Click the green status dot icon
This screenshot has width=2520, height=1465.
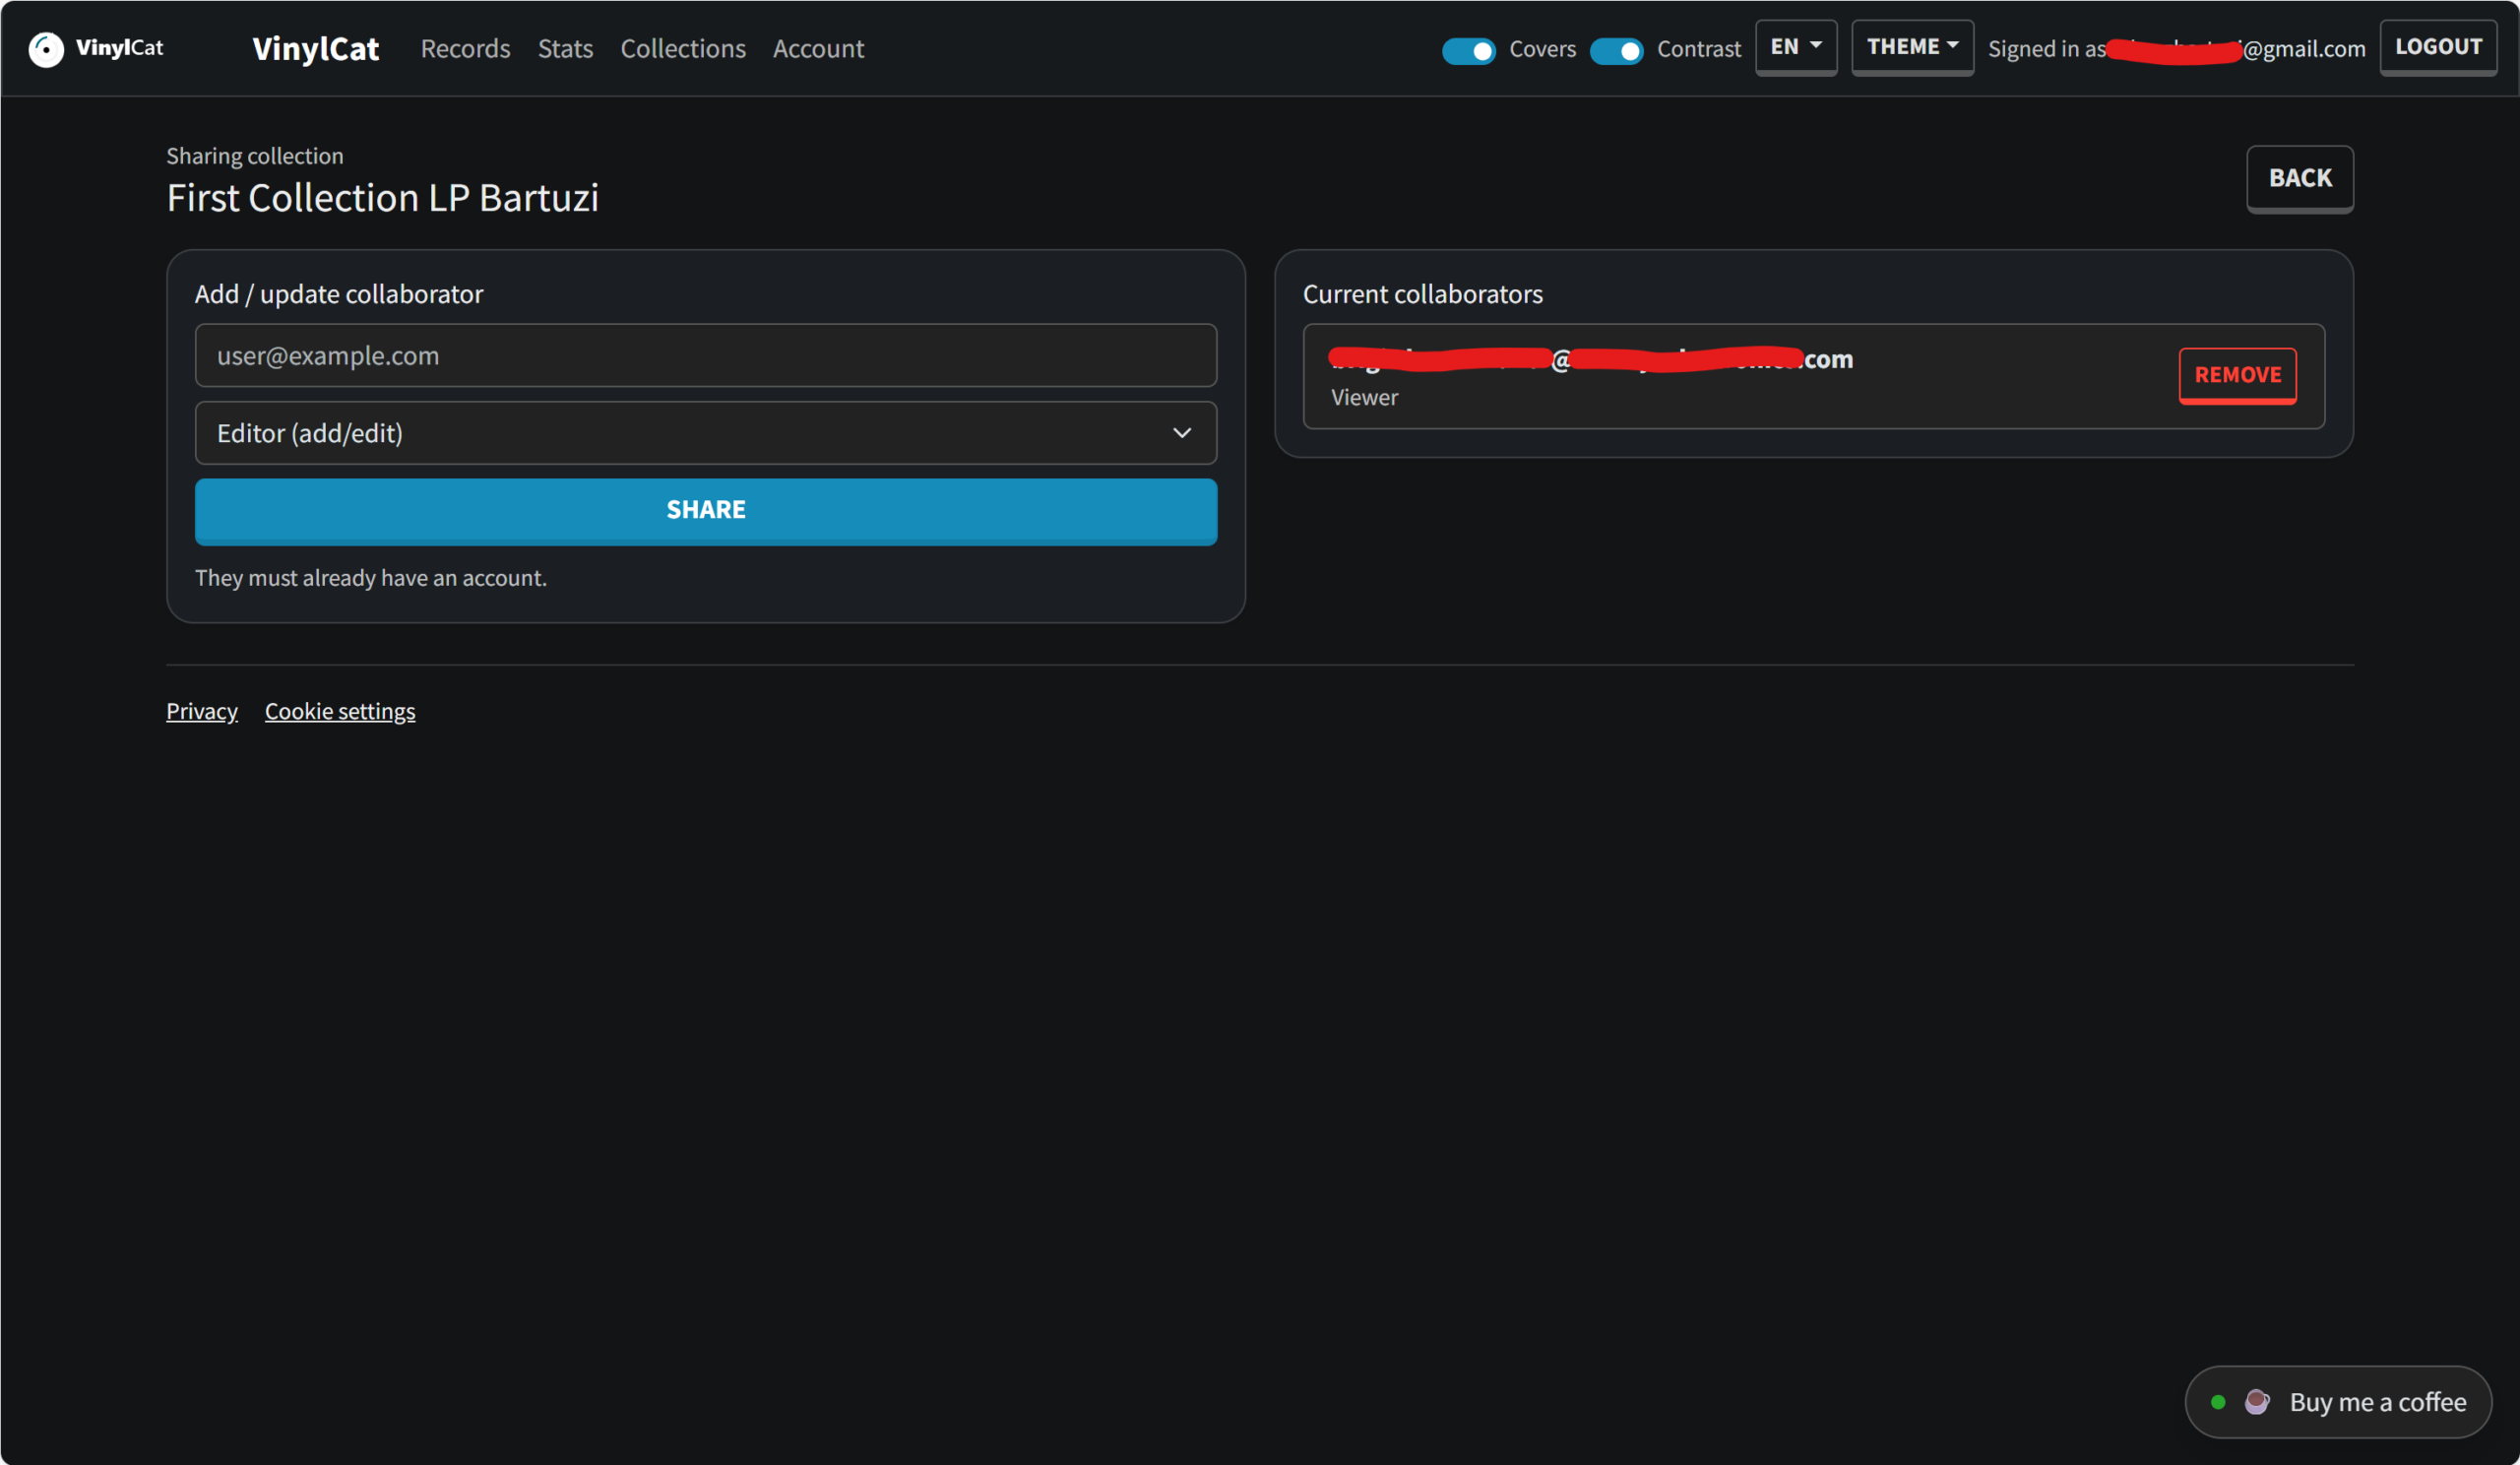click(x=2218, y=1402)
